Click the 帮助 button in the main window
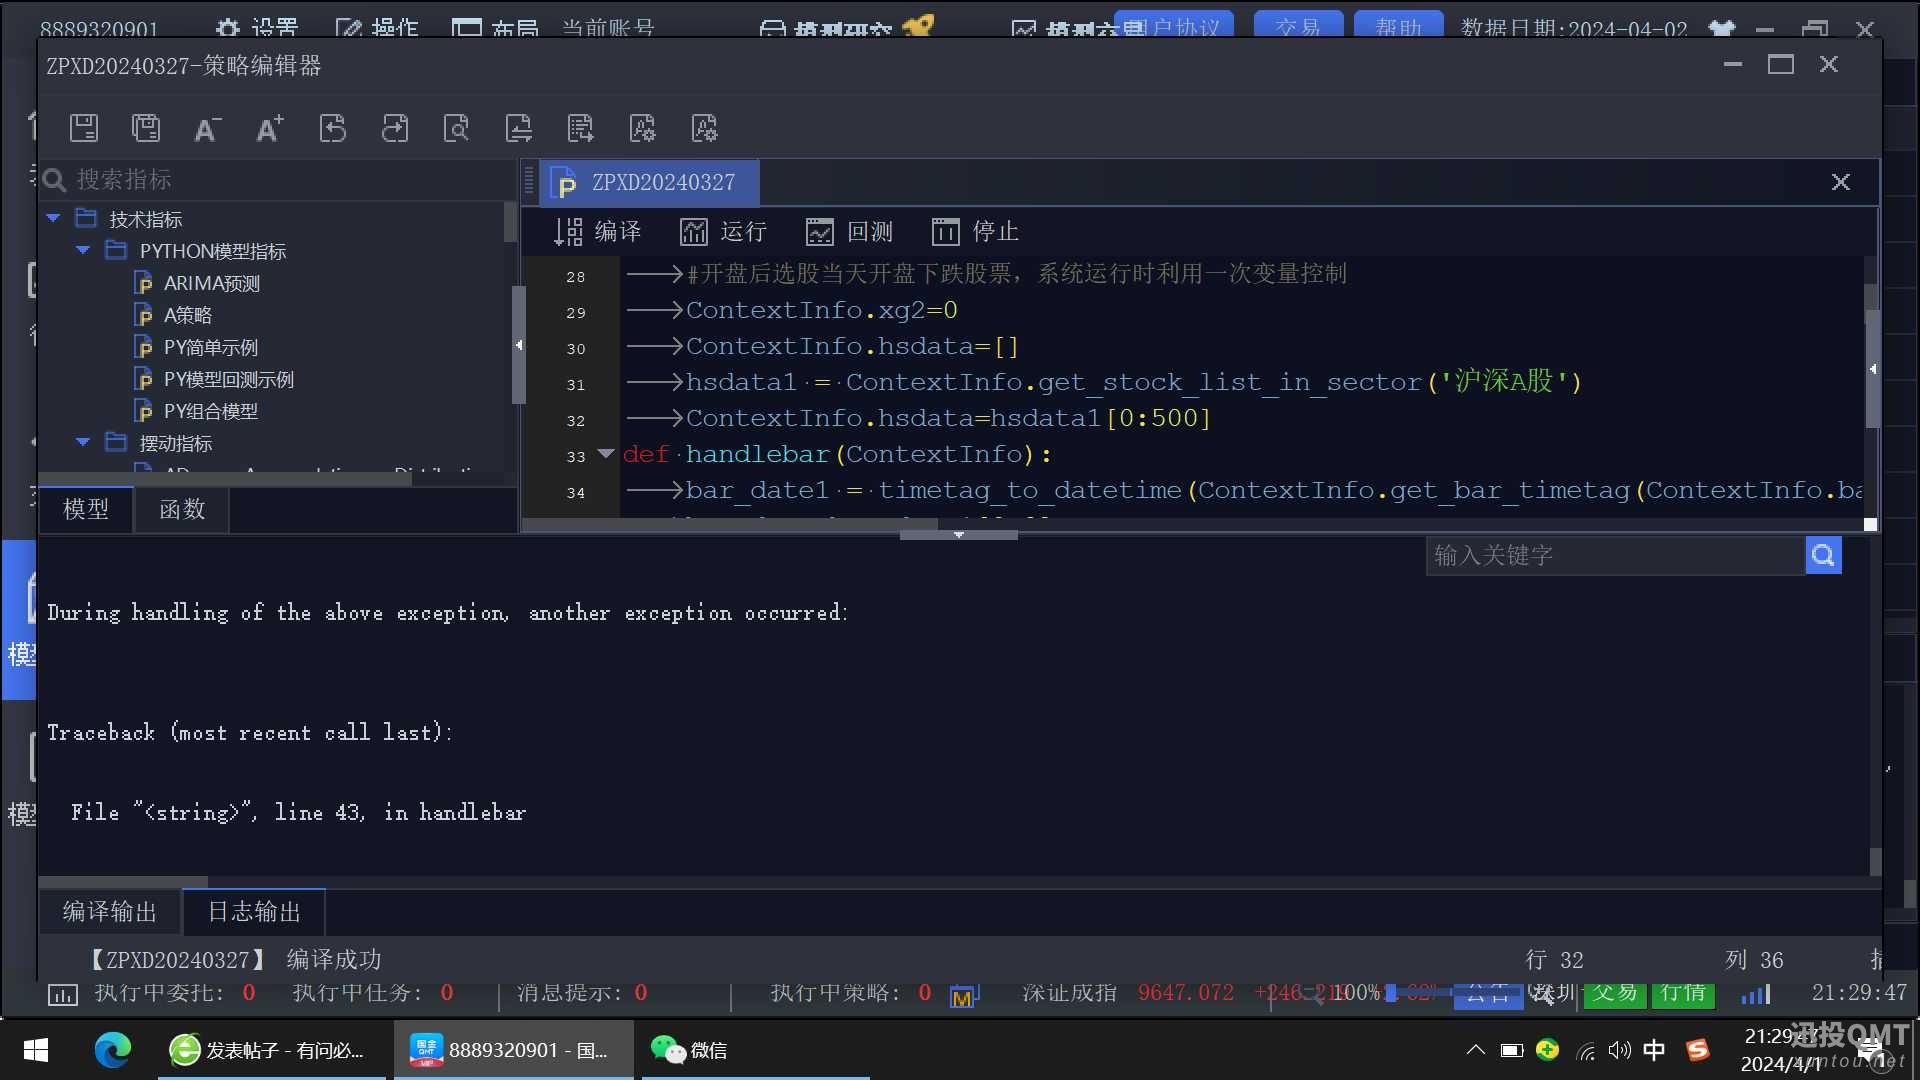 tap(1398, 26)
